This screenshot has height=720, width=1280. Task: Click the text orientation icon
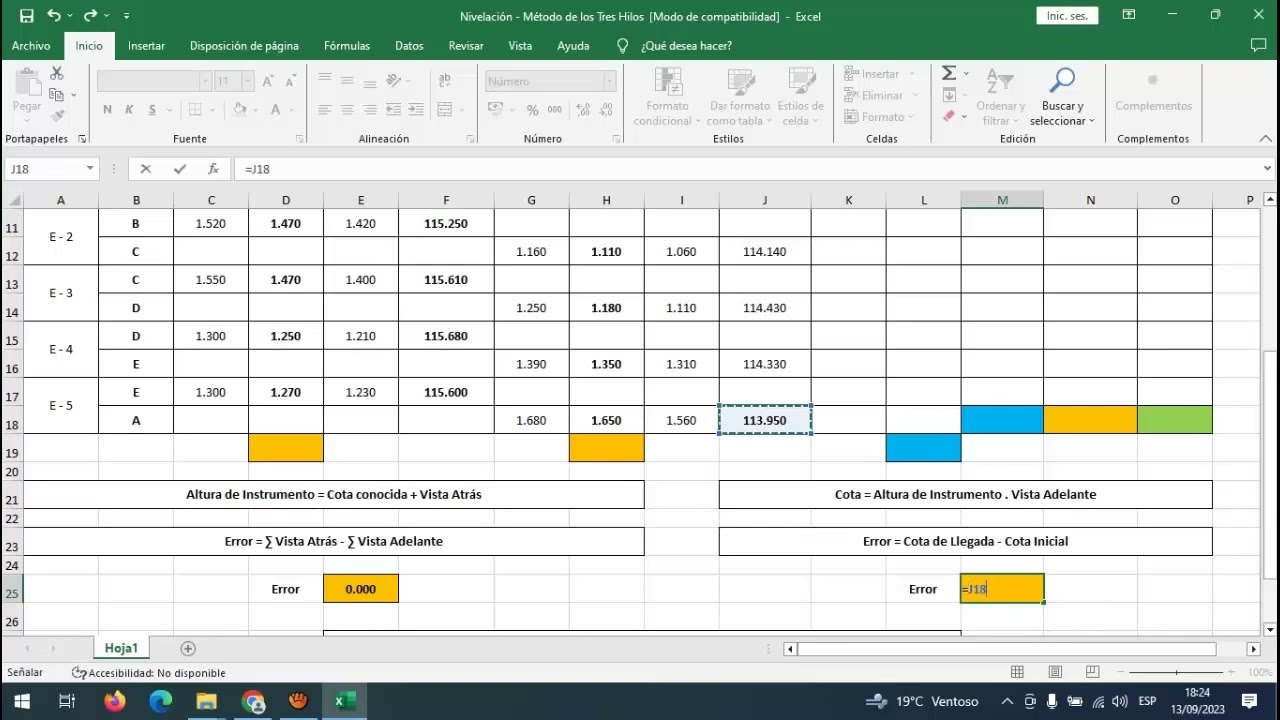[x=394, y=81]
